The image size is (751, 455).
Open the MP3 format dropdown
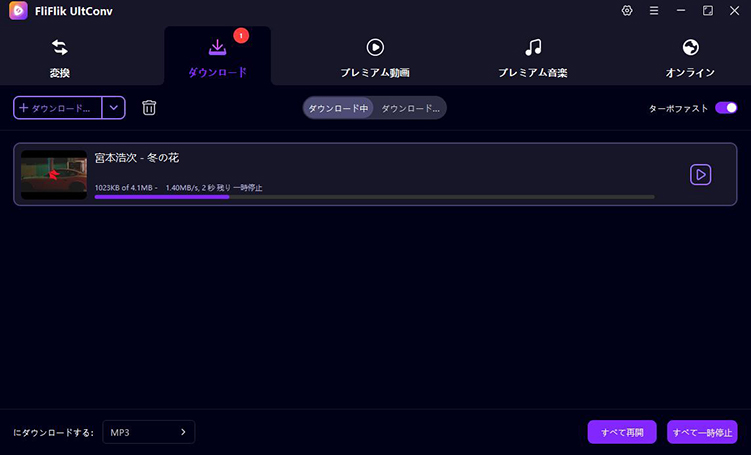coord(148,432)
